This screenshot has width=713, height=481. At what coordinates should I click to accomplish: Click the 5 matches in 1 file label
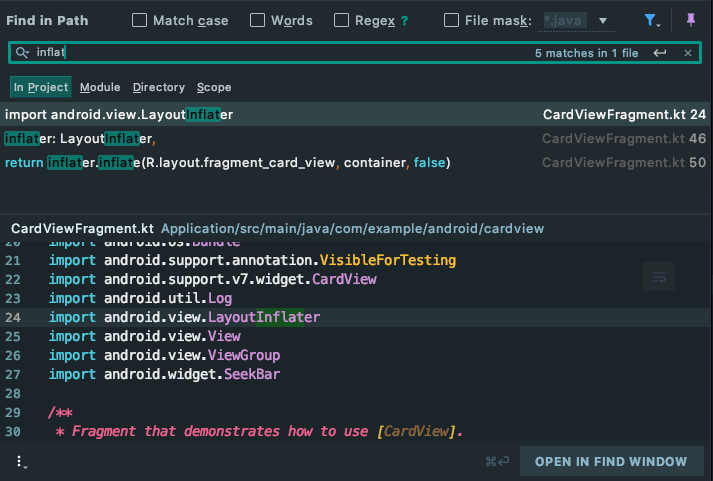(587, 53)
